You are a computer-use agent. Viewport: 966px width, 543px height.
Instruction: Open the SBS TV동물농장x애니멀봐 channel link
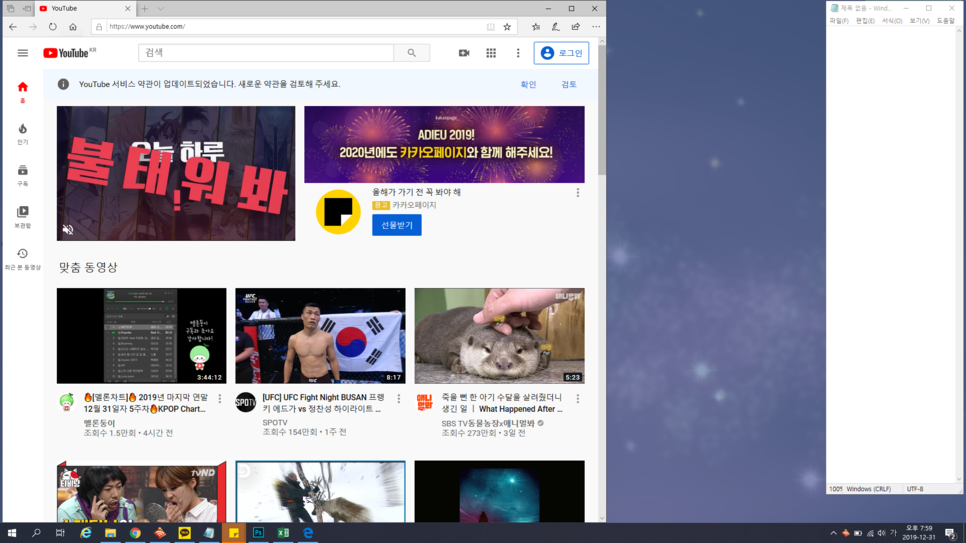point(488,423)
